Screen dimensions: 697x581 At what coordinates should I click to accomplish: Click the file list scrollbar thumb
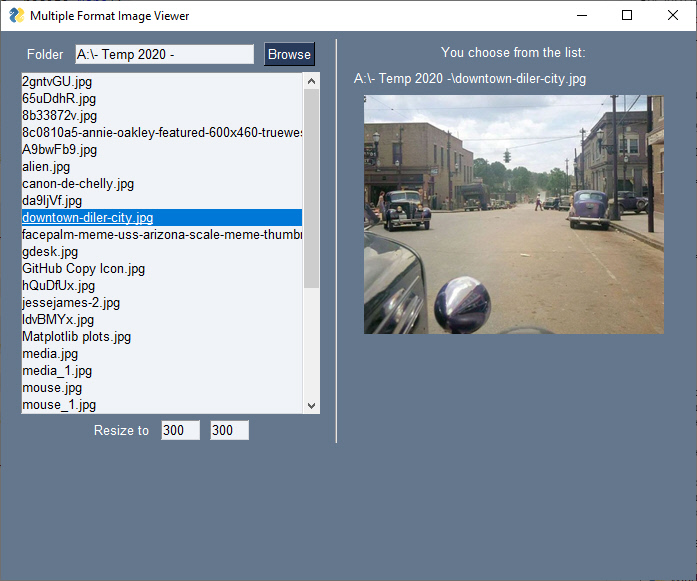[x=311, y=190]
